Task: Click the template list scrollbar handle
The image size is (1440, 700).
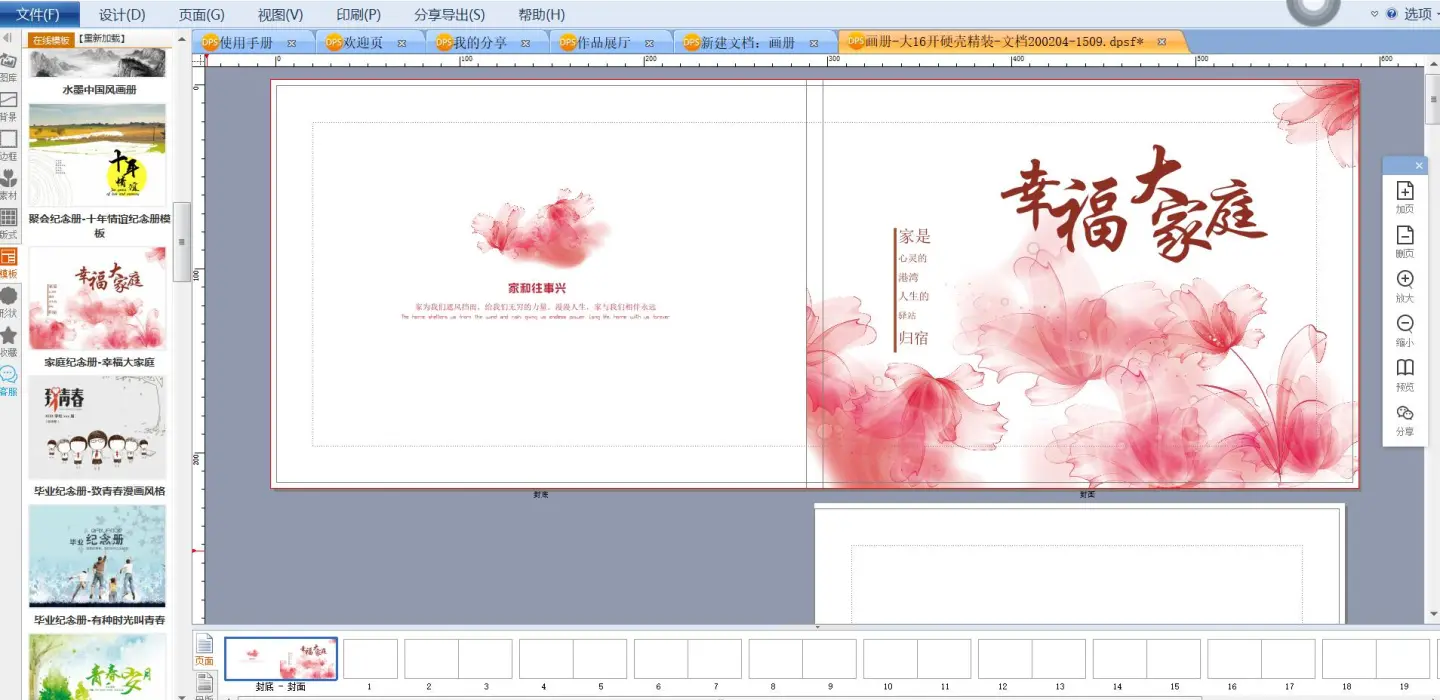Action: [x=181, y=244]
